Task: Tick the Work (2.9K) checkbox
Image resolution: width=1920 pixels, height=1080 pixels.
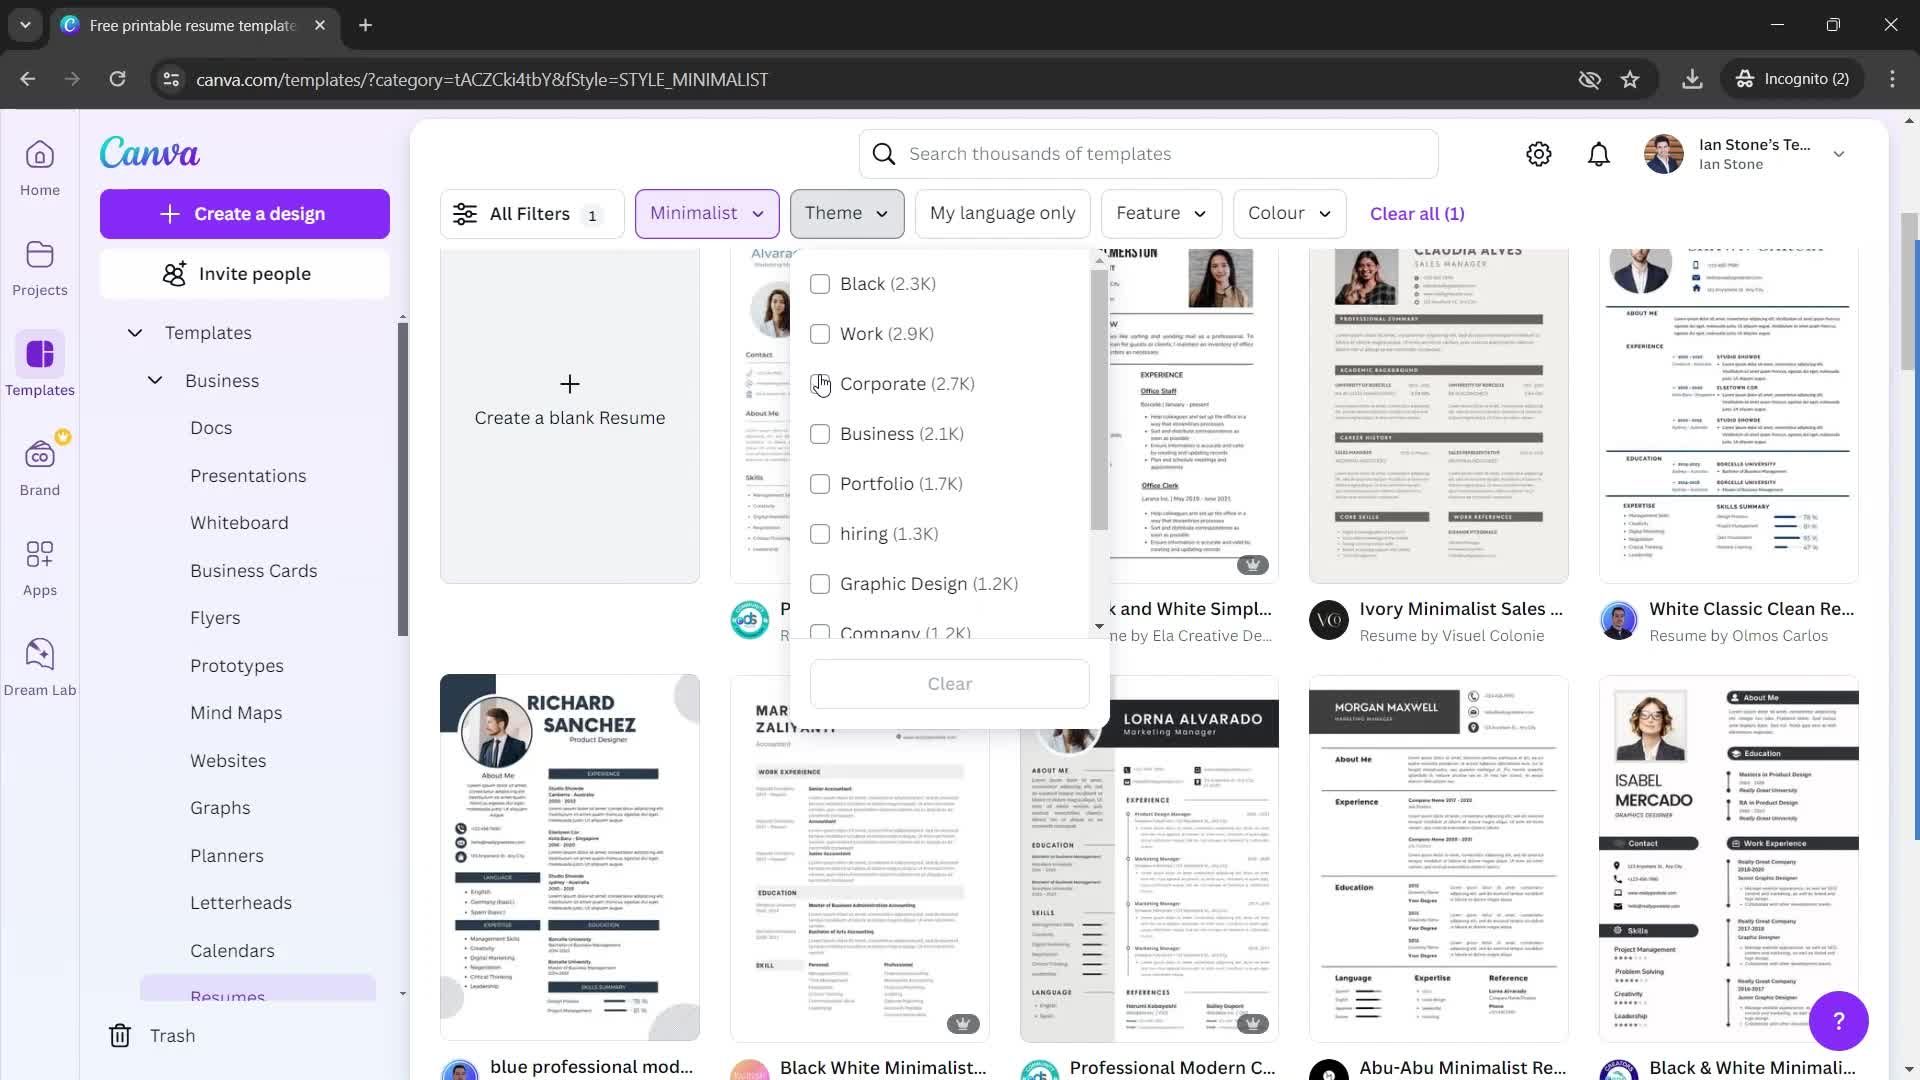Action: pos(820,334)
